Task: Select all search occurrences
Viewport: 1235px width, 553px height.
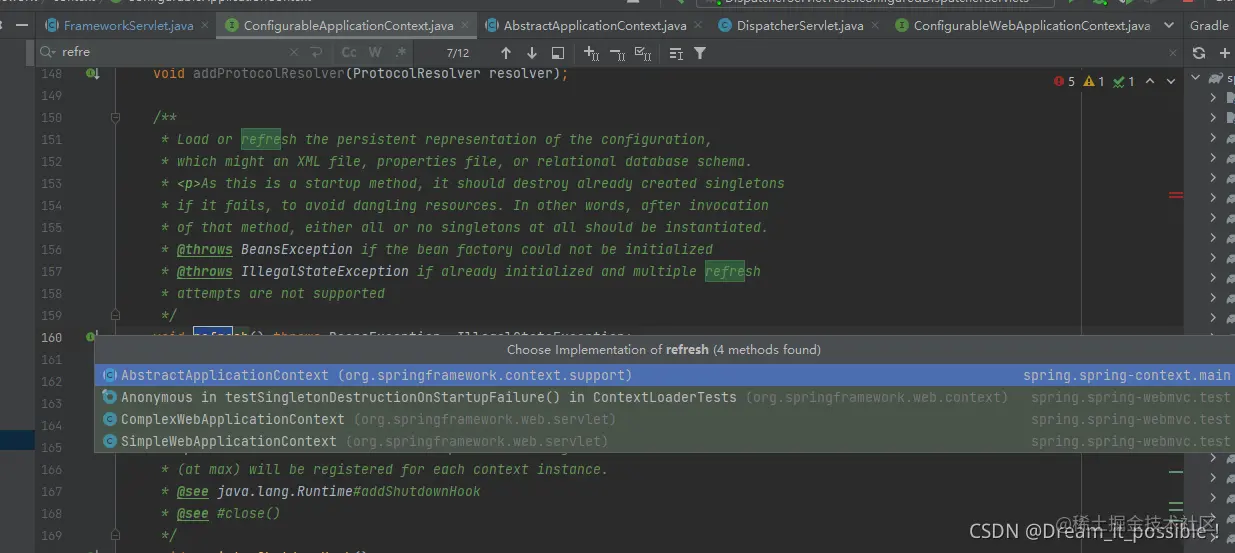Action: [x=643, y=53]
